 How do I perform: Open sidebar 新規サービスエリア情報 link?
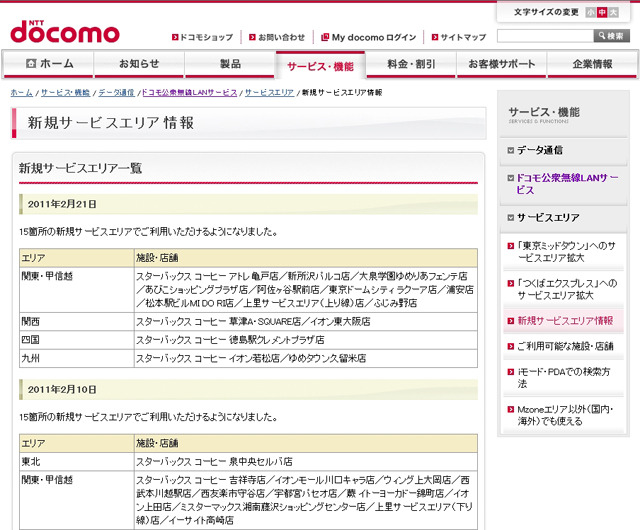[563, 321]
